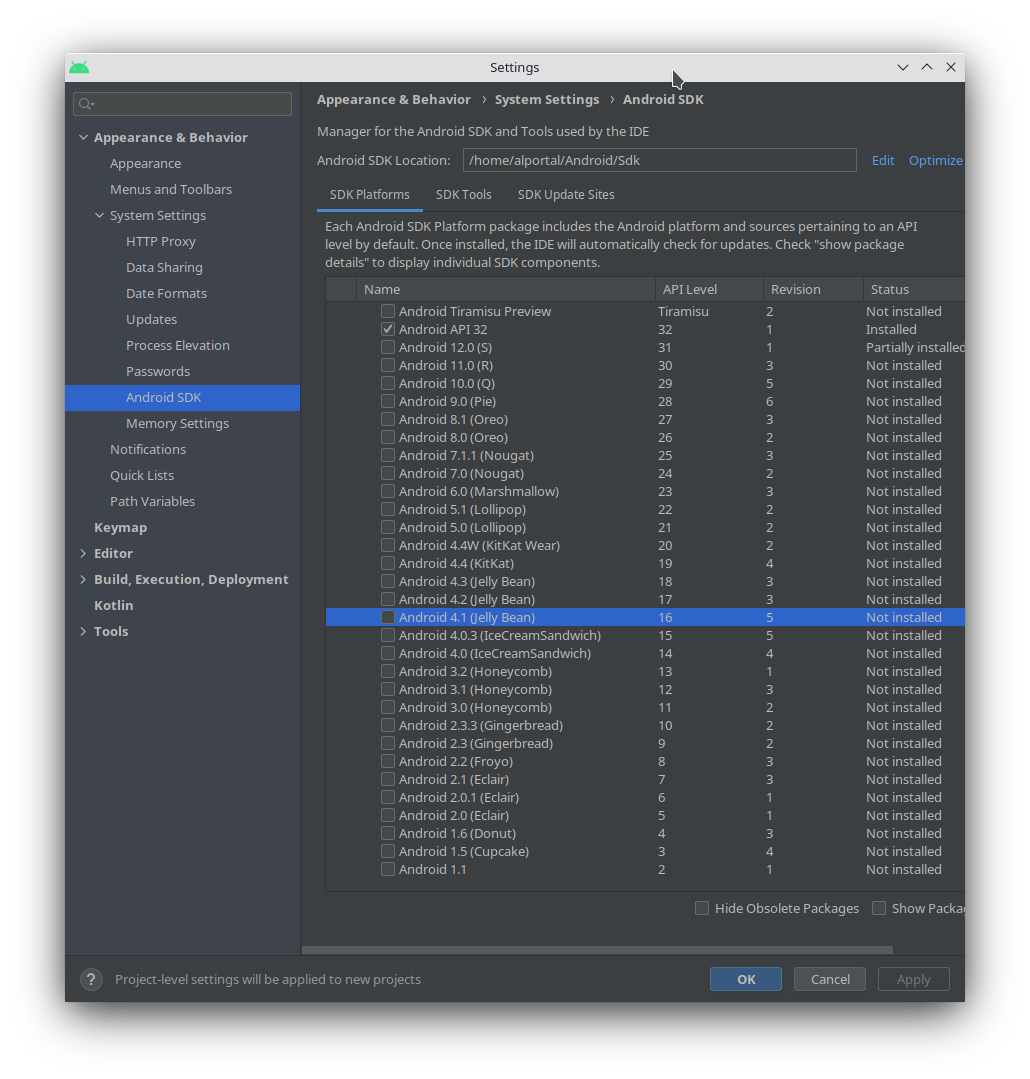Select Path Variables in the sidebar
The image size is (1030, 1079).
152,502
